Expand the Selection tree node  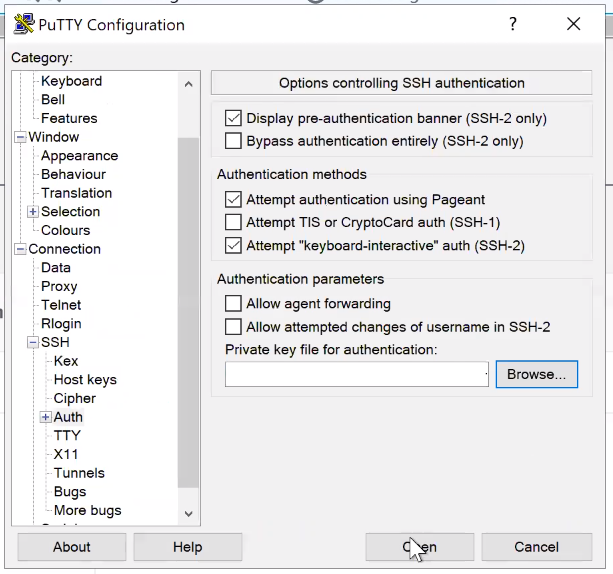33,212
